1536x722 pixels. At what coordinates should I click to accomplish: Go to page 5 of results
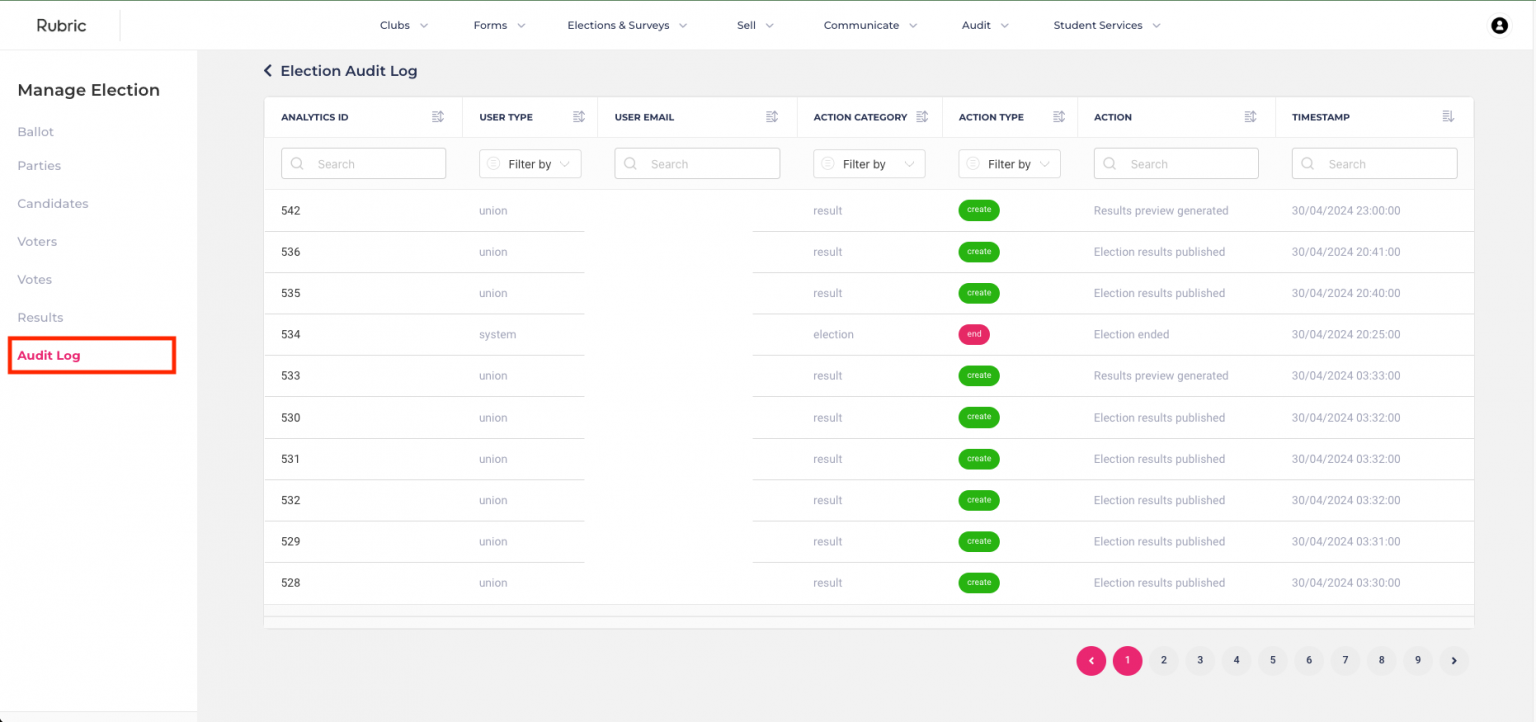tap(1273, 660)
